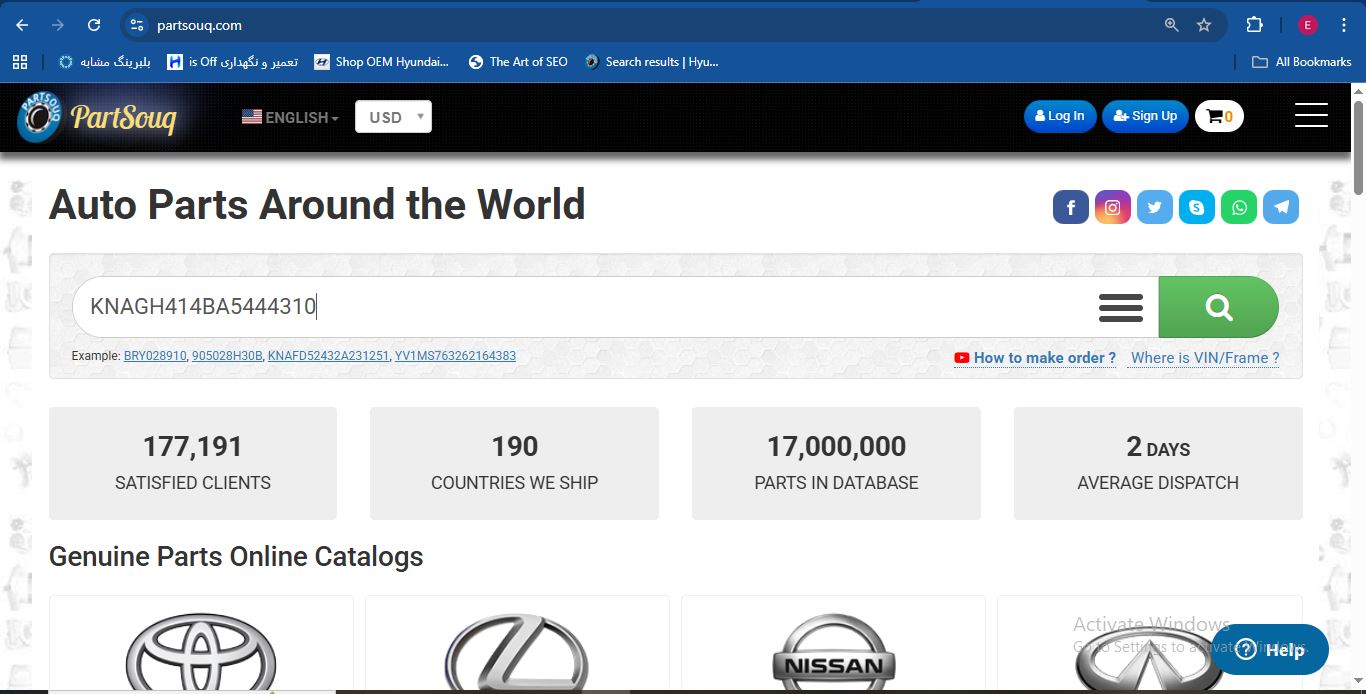Open the ENGLISH language dropdown
Screen dimensions: 1366x694
290,117
